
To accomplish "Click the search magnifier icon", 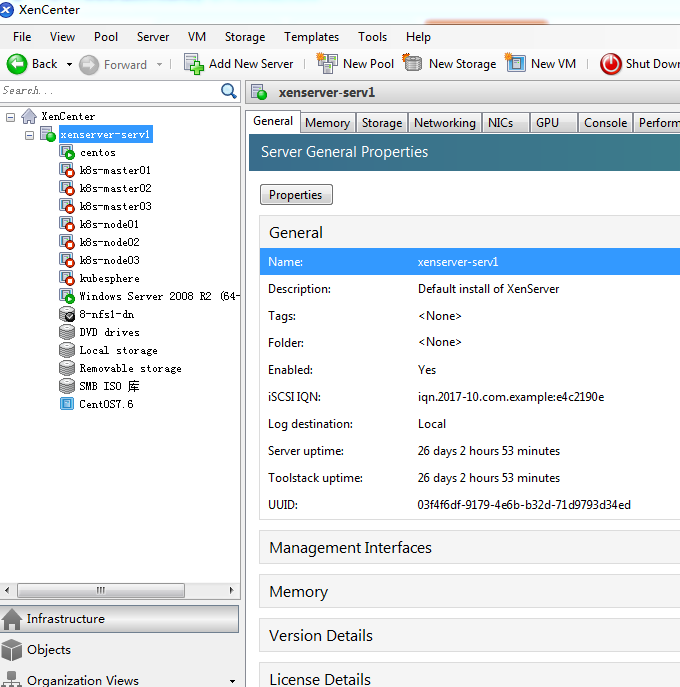I will pyautogui.click(x=229, y=91).
